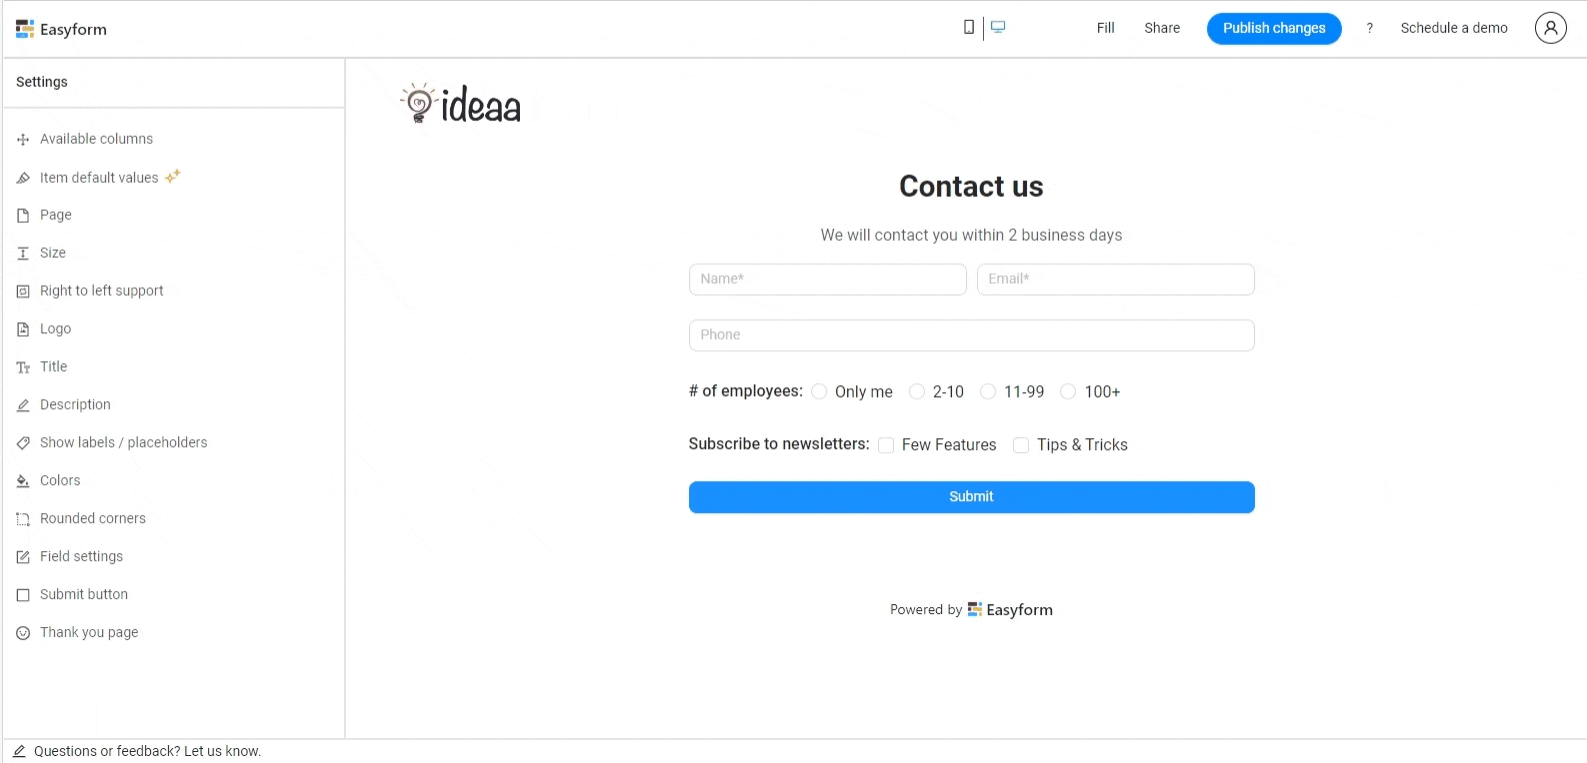Image resolution: width=1587 pixels, height=763 pixels.
Task: Click the pencil icon beside feedback text
Action: coord(19,751)
